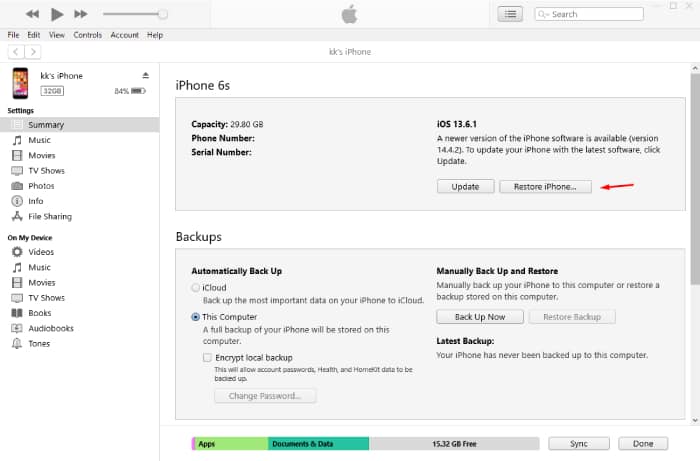
Task: Click the File Sharing icon
Action: coord(17,216)
